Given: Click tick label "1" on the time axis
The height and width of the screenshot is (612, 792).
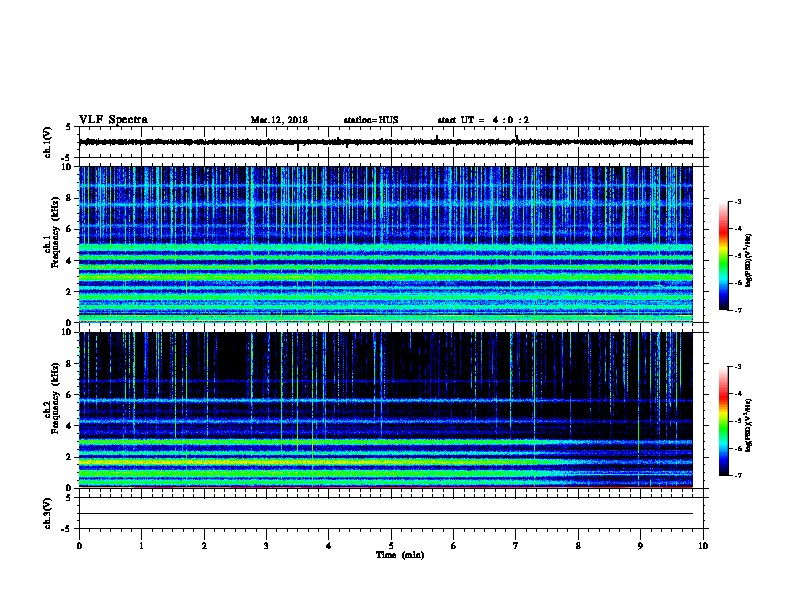Looking at the screenshot, I should (141, 545).
